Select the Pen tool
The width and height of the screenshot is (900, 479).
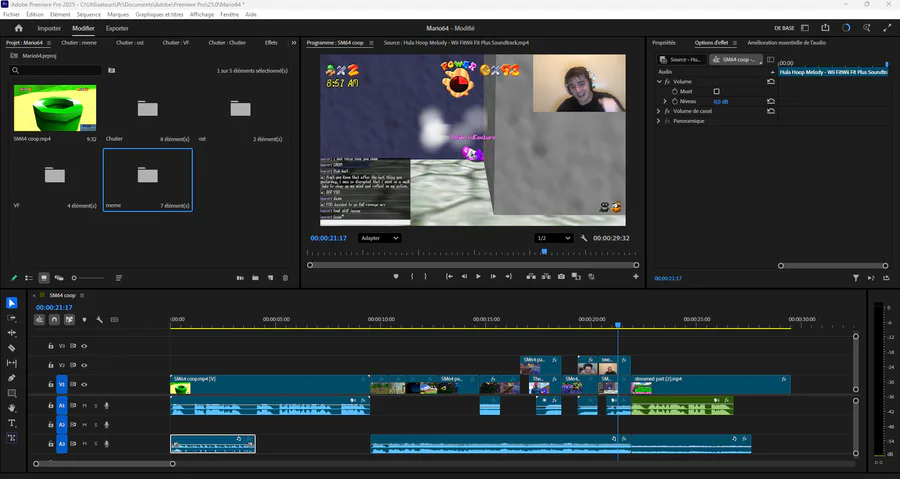(x=11, y=378)
